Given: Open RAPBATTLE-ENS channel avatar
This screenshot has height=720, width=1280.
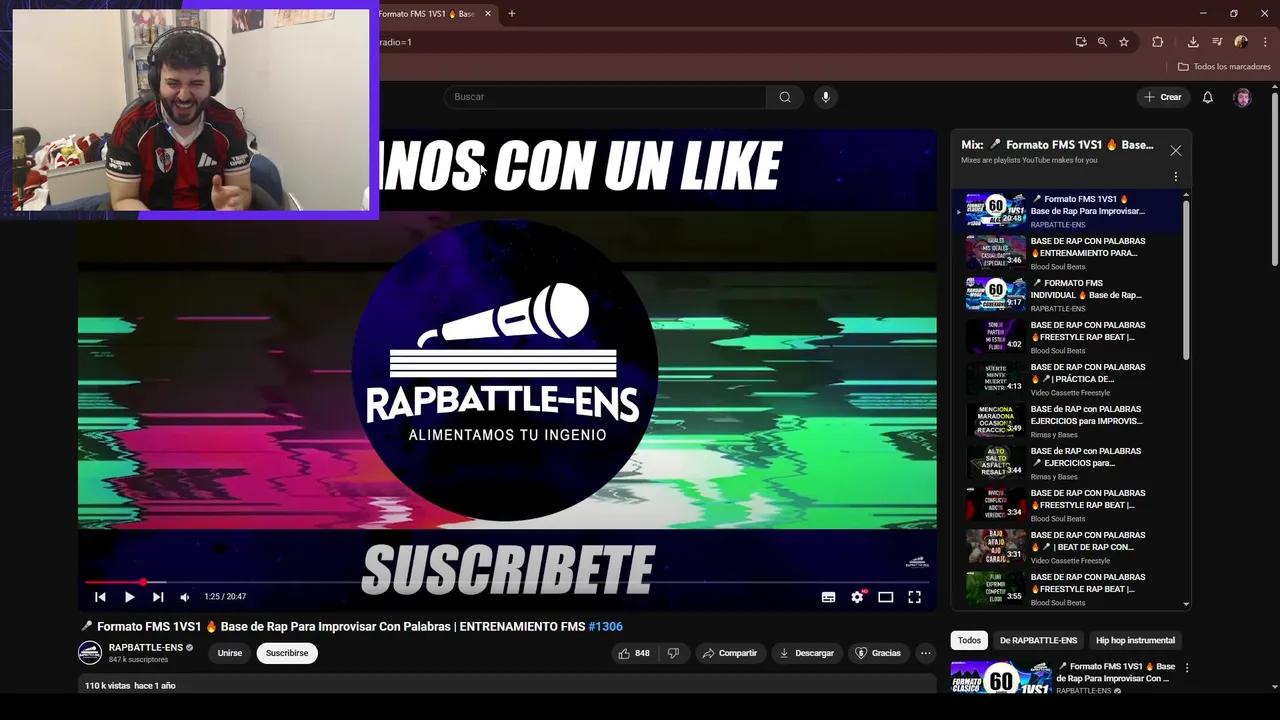Looking at the screenshot, I should pyautogui.click(x=90, y=653).
